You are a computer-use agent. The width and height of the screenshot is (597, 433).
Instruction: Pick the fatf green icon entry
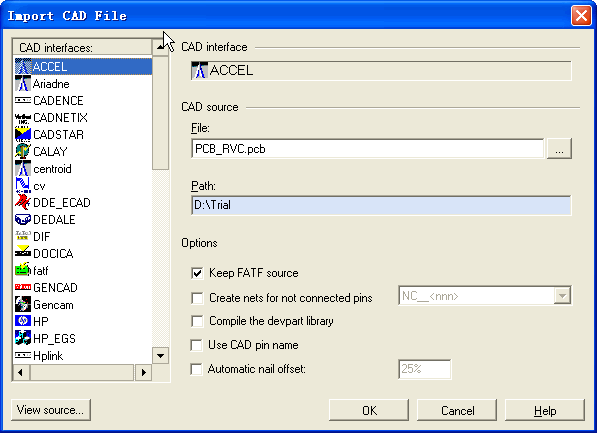pos(23,270)
